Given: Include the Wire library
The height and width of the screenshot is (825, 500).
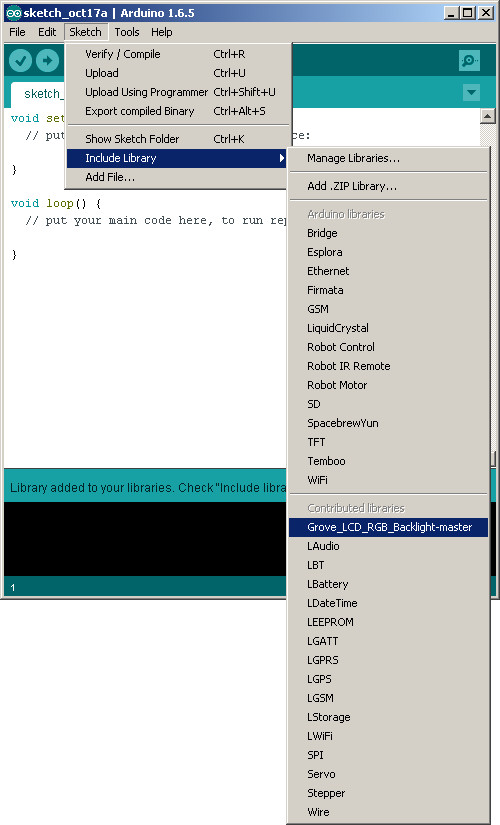Looking at the screenshot, I should click(x=388, y=811).
